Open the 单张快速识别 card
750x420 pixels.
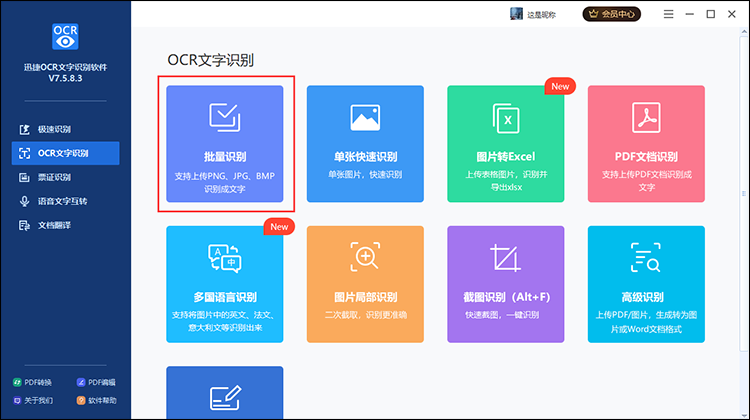(x=365, y=144)
